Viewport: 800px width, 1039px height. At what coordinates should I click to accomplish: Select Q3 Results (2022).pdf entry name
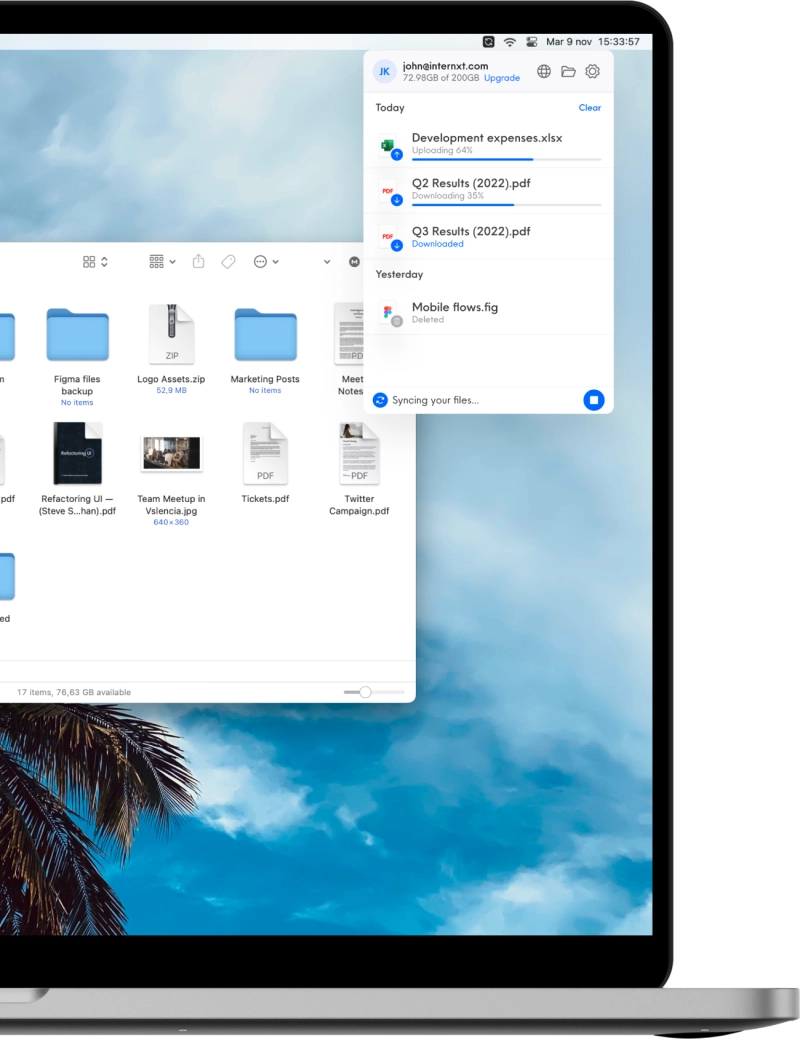(x=471, y=231)
